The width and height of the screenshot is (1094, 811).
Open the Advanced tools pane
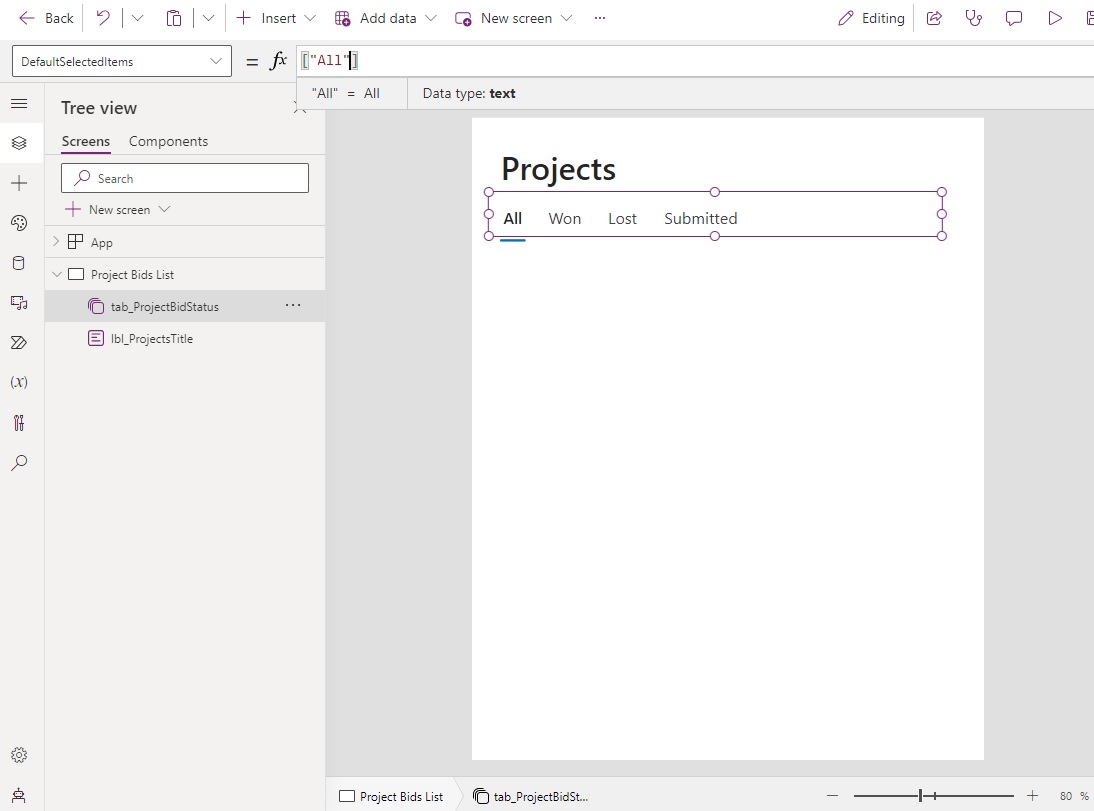20,423
